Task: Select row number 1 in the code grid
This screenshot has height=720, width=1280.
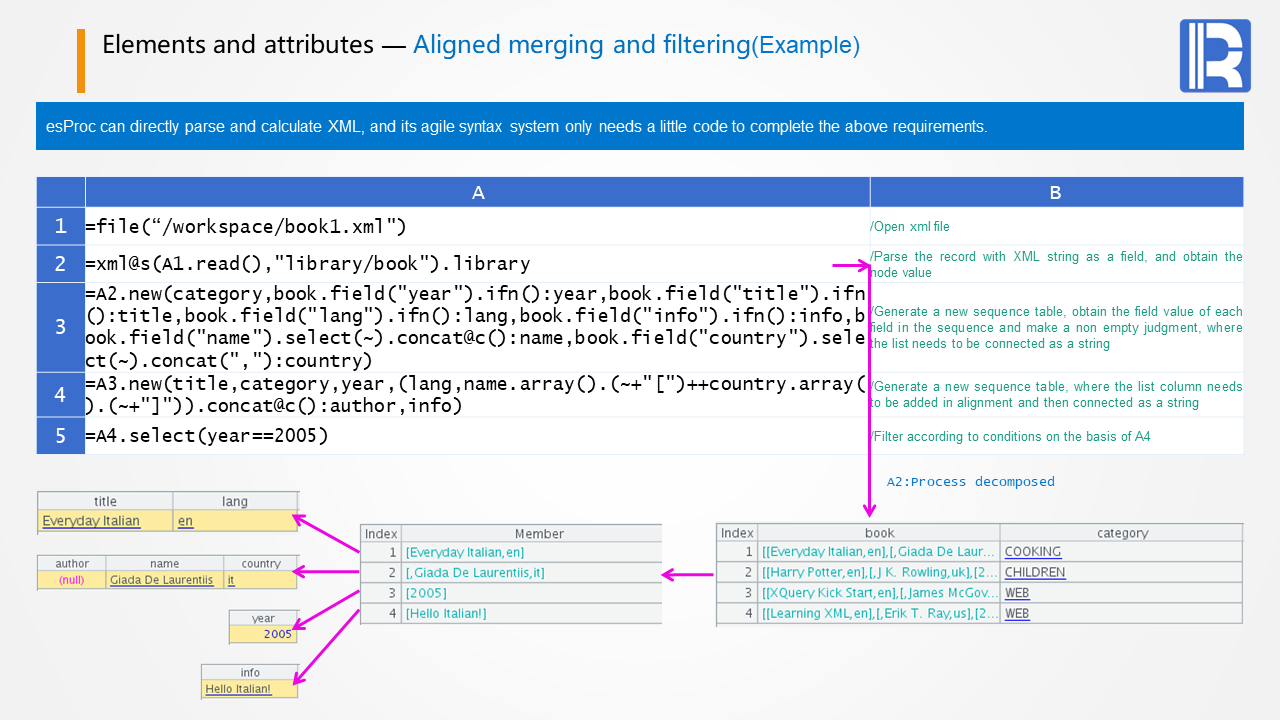Action: point(61,226)
